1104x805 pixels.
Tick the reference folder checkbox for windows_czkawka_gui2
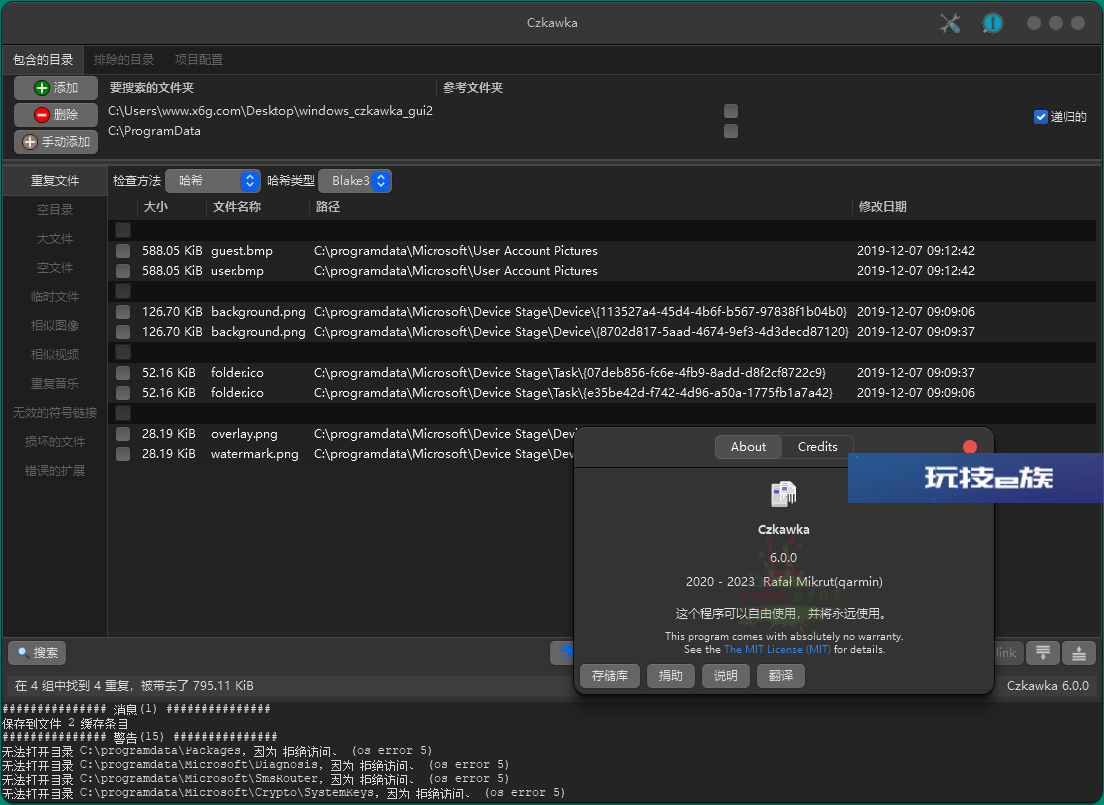(x=731, y=111)
